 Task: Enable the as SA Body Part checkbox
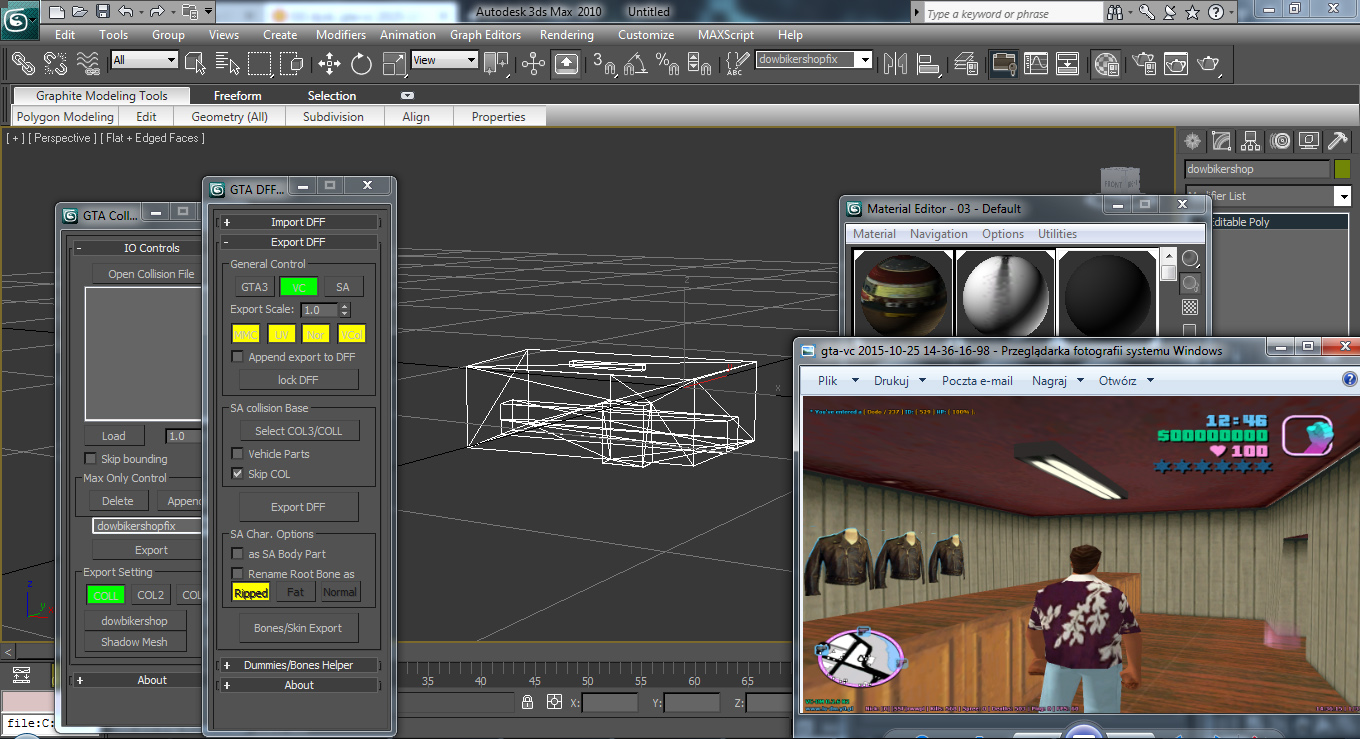237,554
